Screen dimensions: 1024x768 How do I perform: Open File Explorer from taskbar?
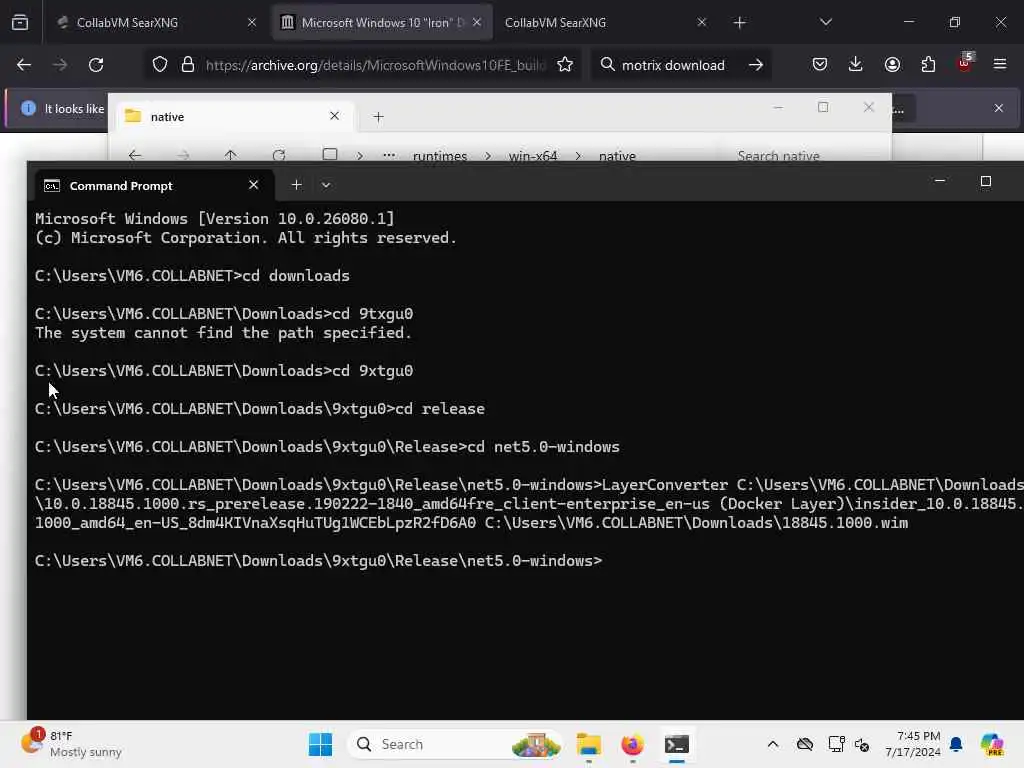(x=588, y=744)
